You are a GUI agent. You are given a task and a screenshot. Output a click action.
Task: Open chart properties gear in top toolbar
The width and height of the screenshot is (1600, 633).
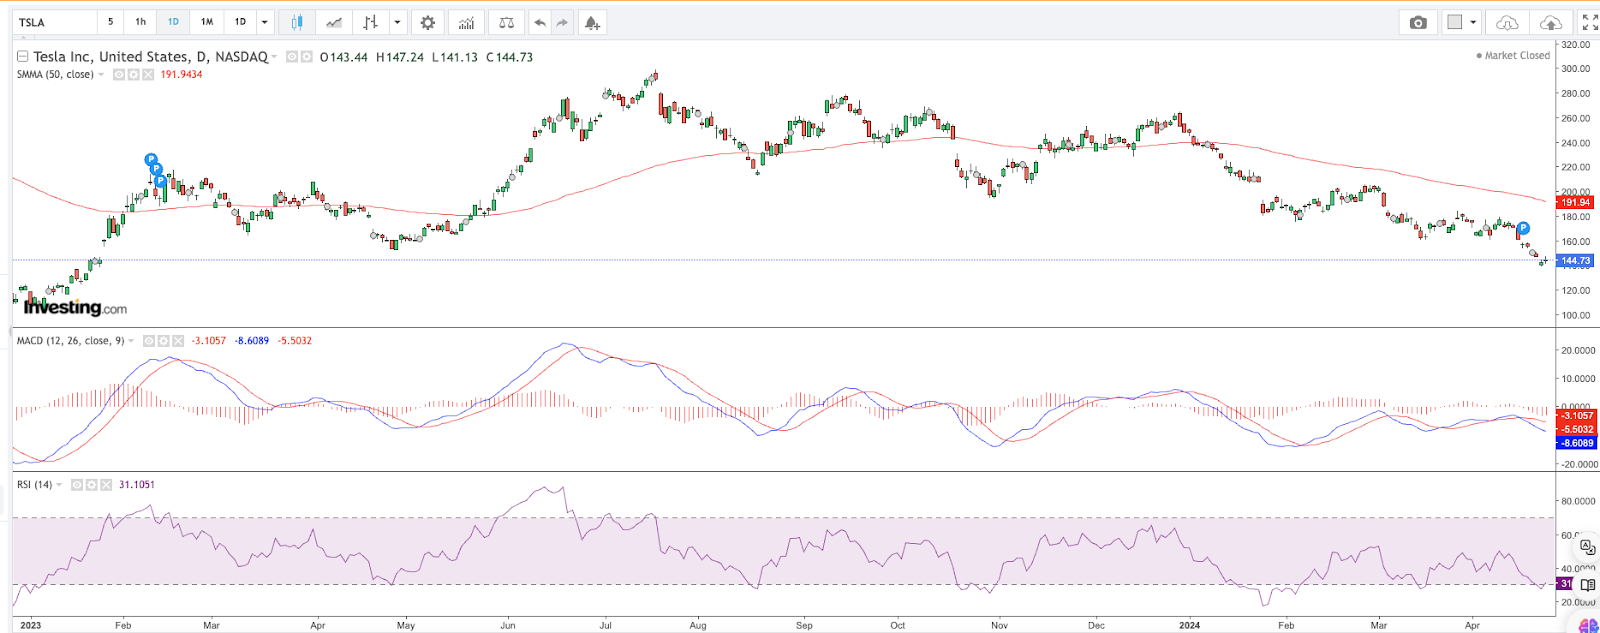[x=428, y=22]
